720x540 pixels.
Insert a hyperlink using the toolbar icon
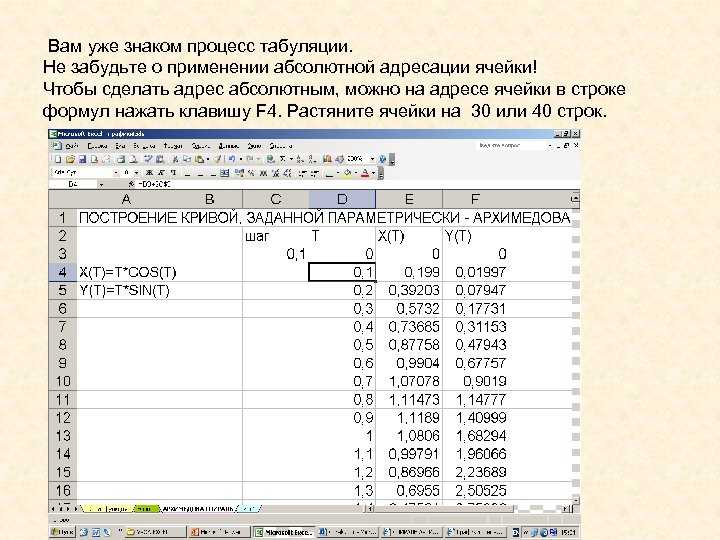coord(271,159)
